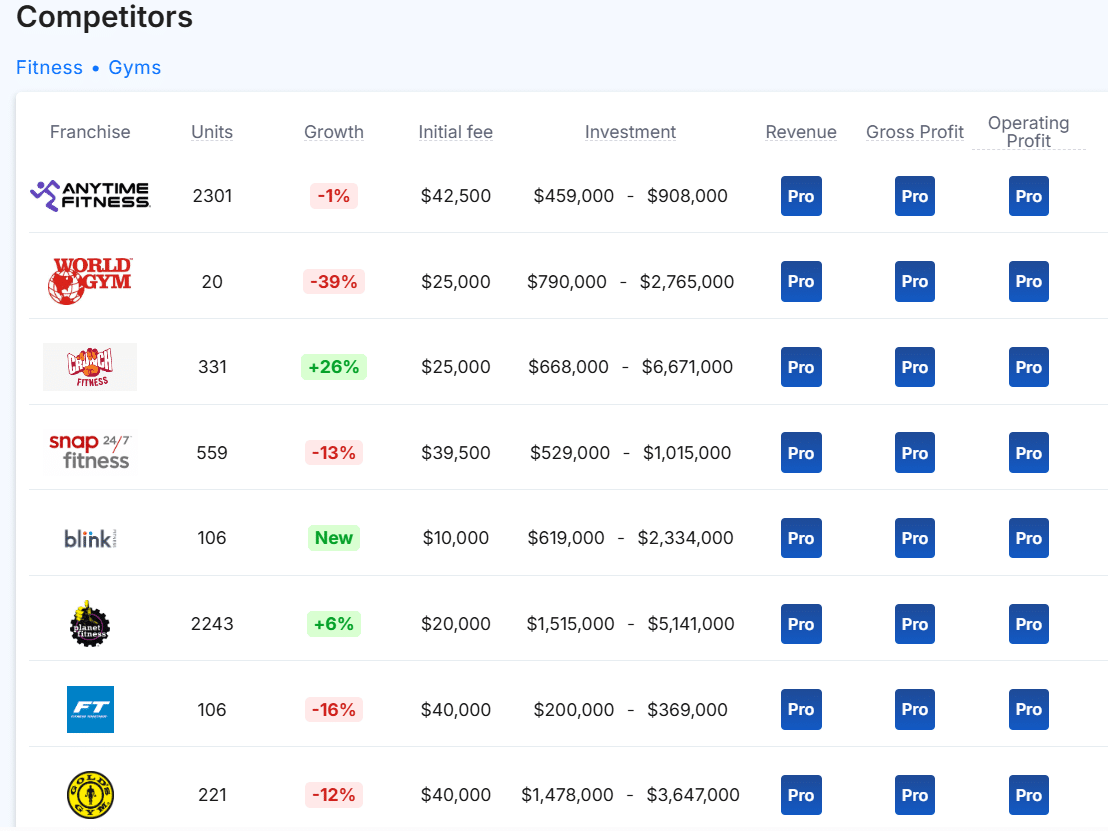Unlock Gold's Gym Gross Profit Pro button
1108x831 pixels.
coord(914,795)
